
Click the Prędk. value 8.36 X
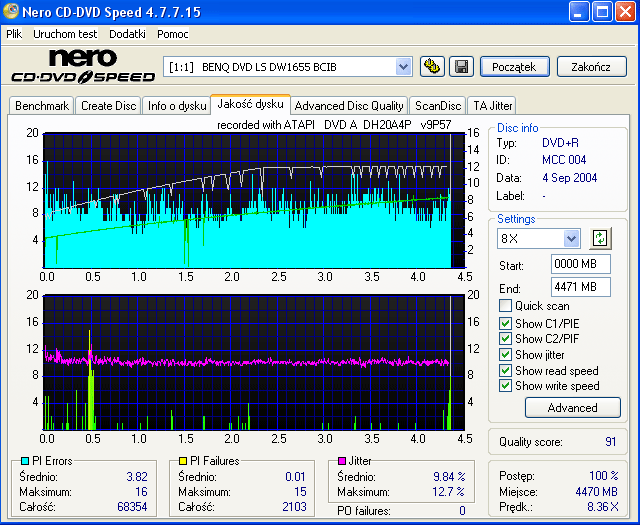pos(602,507)
